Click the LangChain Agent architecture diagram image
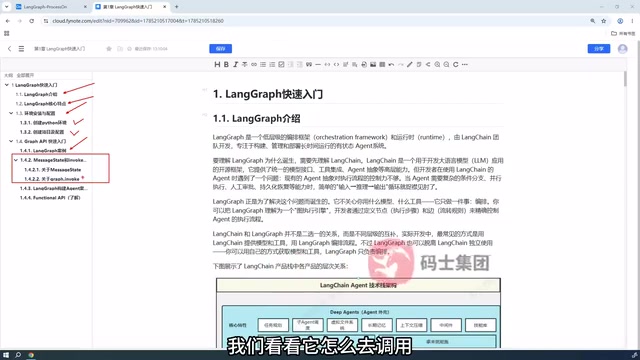Screen dimensions: 640x360 click(358, 313)
